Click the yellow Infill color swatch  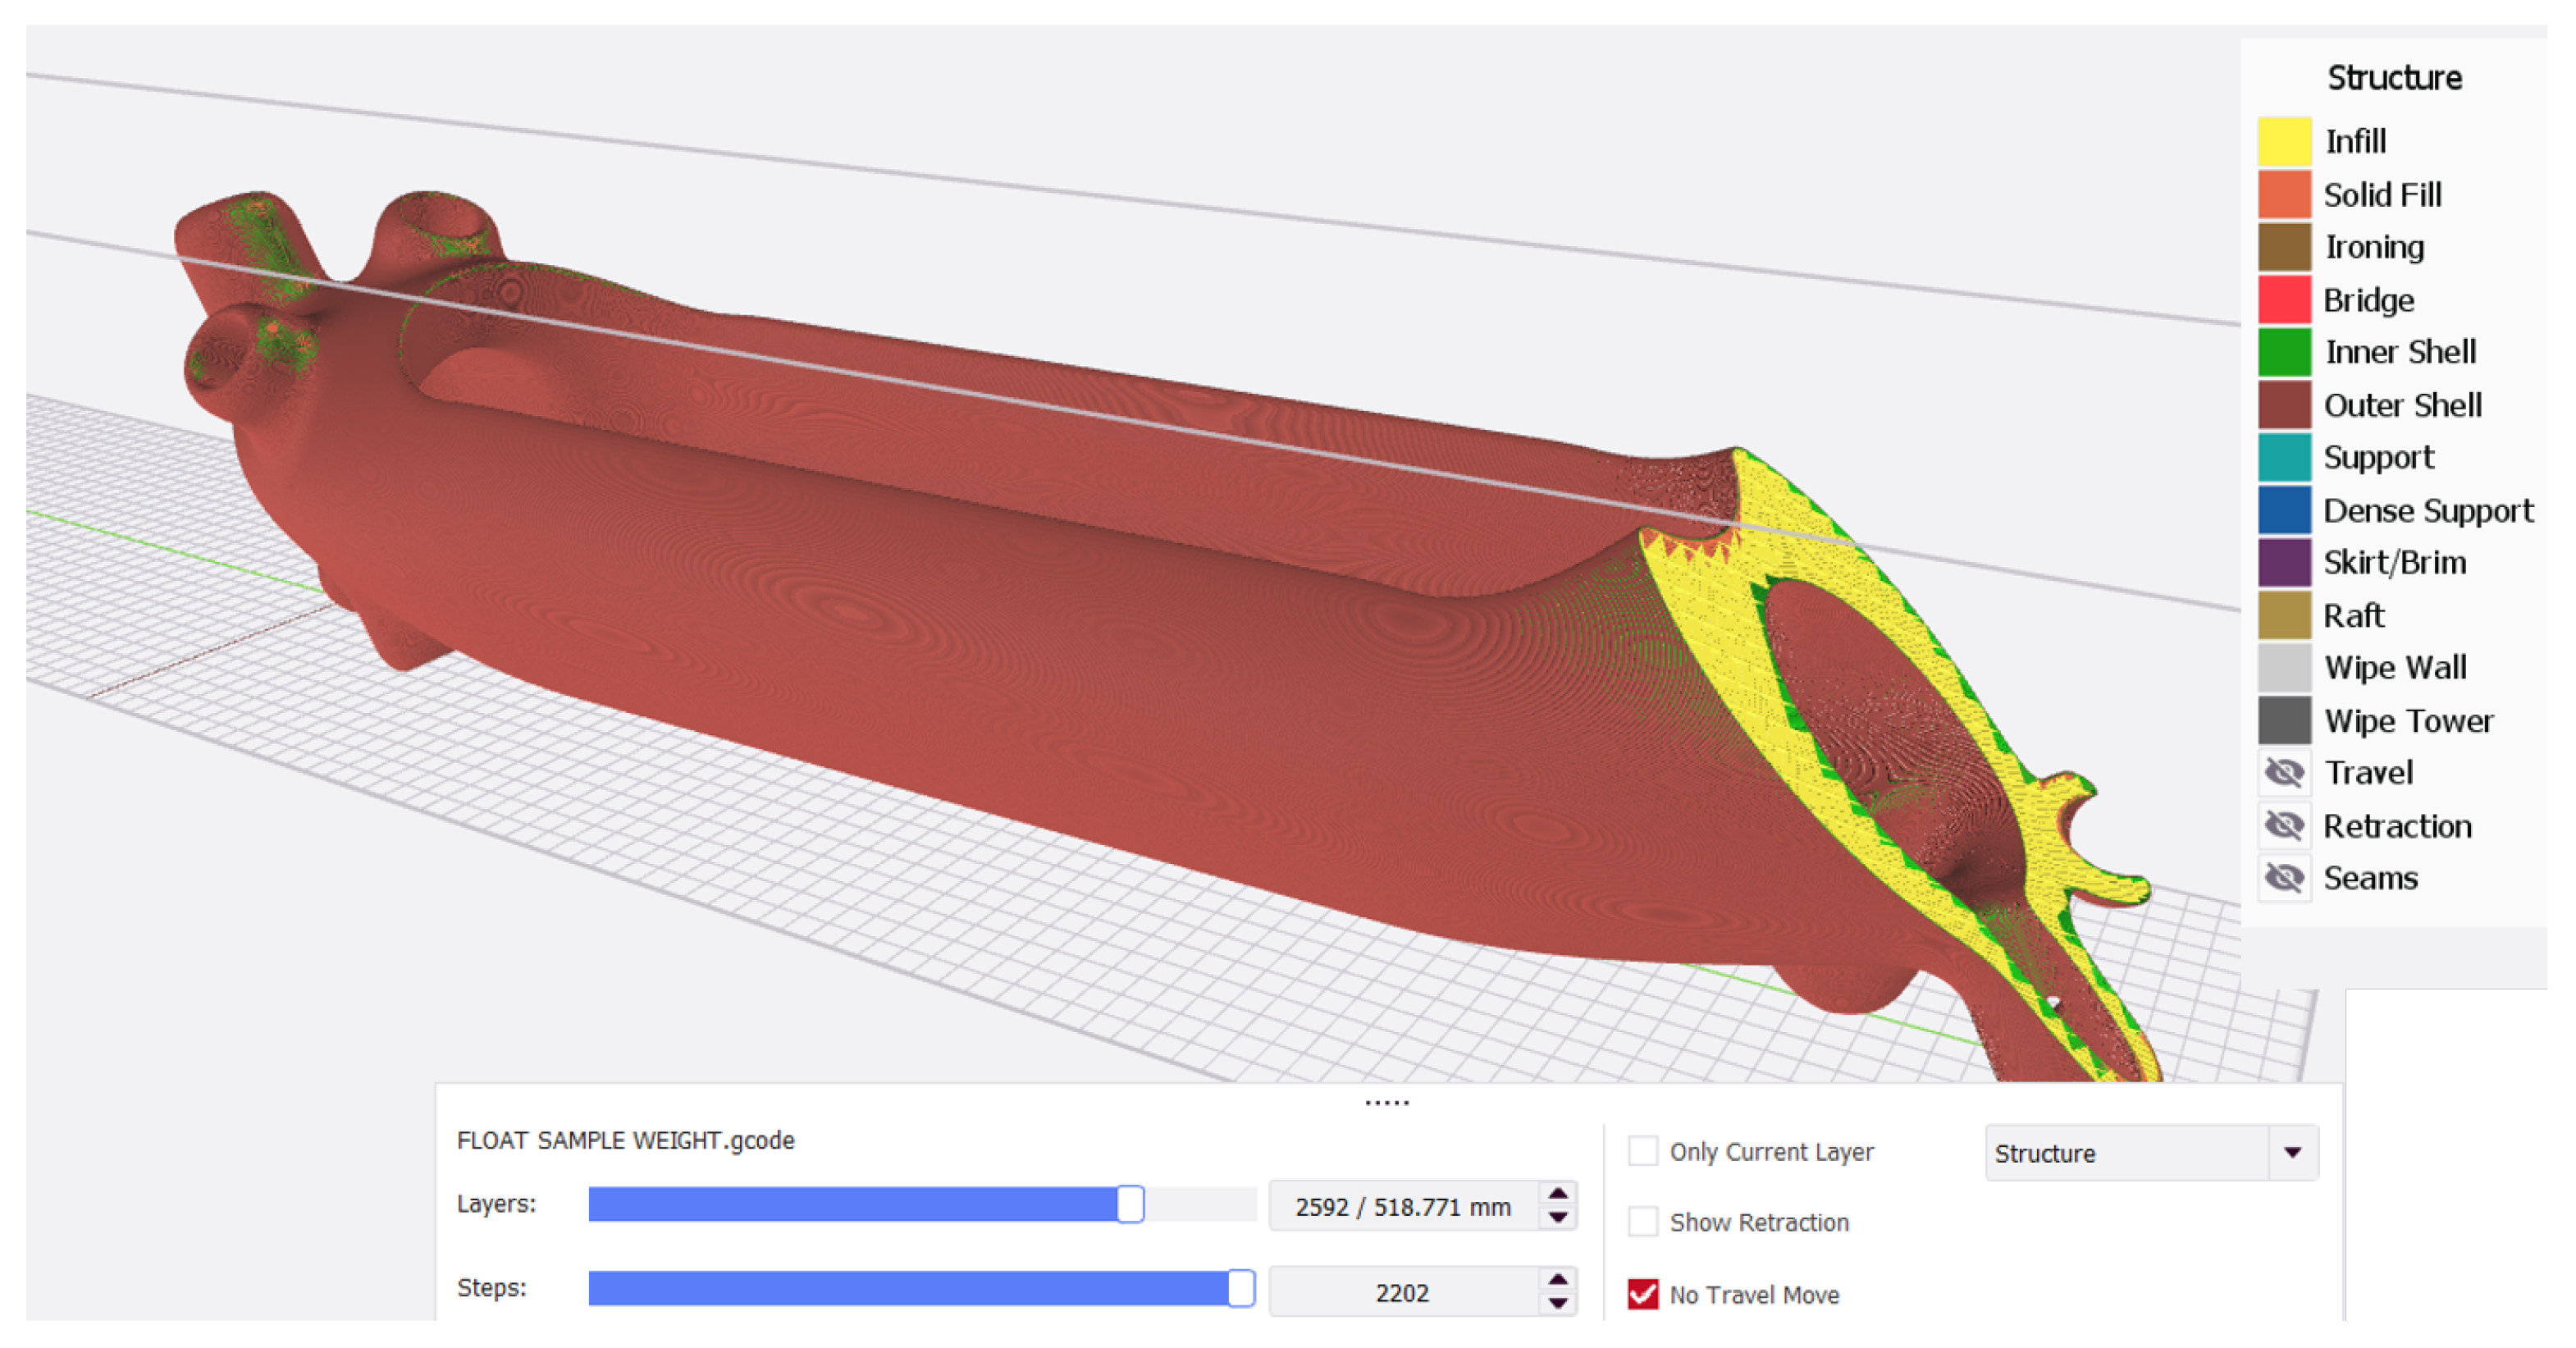[x=2284, y=141]
